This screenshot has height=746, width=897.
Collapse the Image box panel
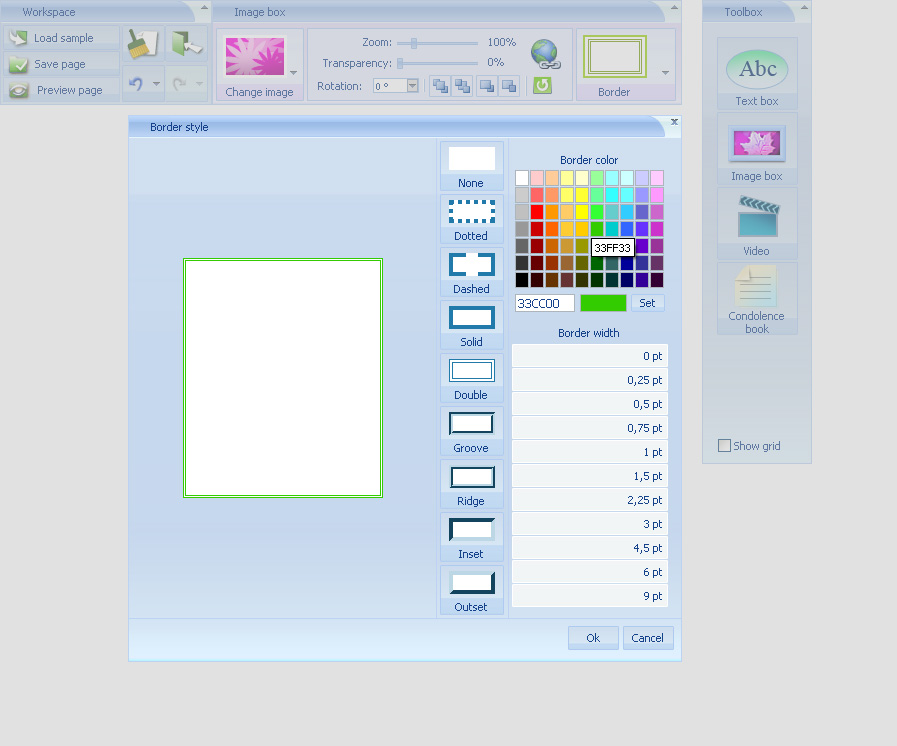[x=674, y=7]
